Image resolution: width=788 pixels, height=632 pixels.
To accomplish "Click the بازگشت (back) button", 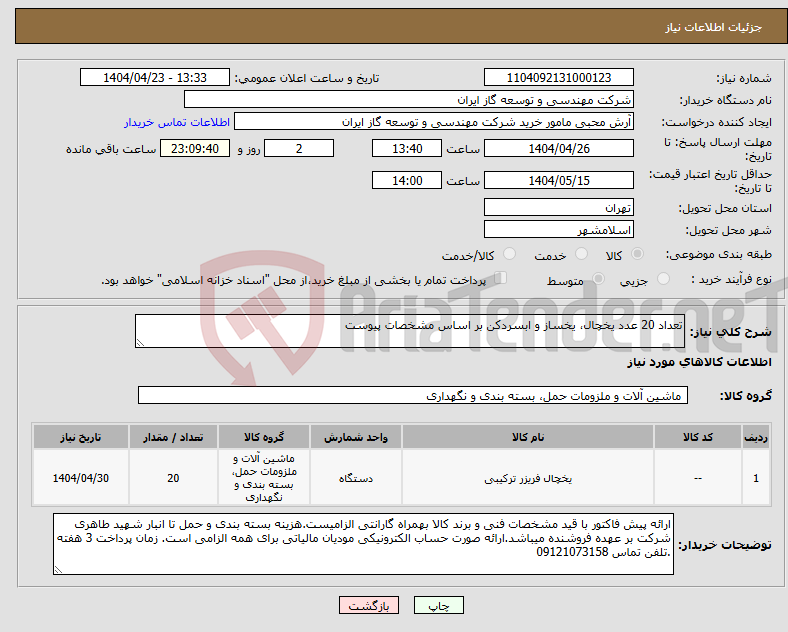I will tap(369, 606).
